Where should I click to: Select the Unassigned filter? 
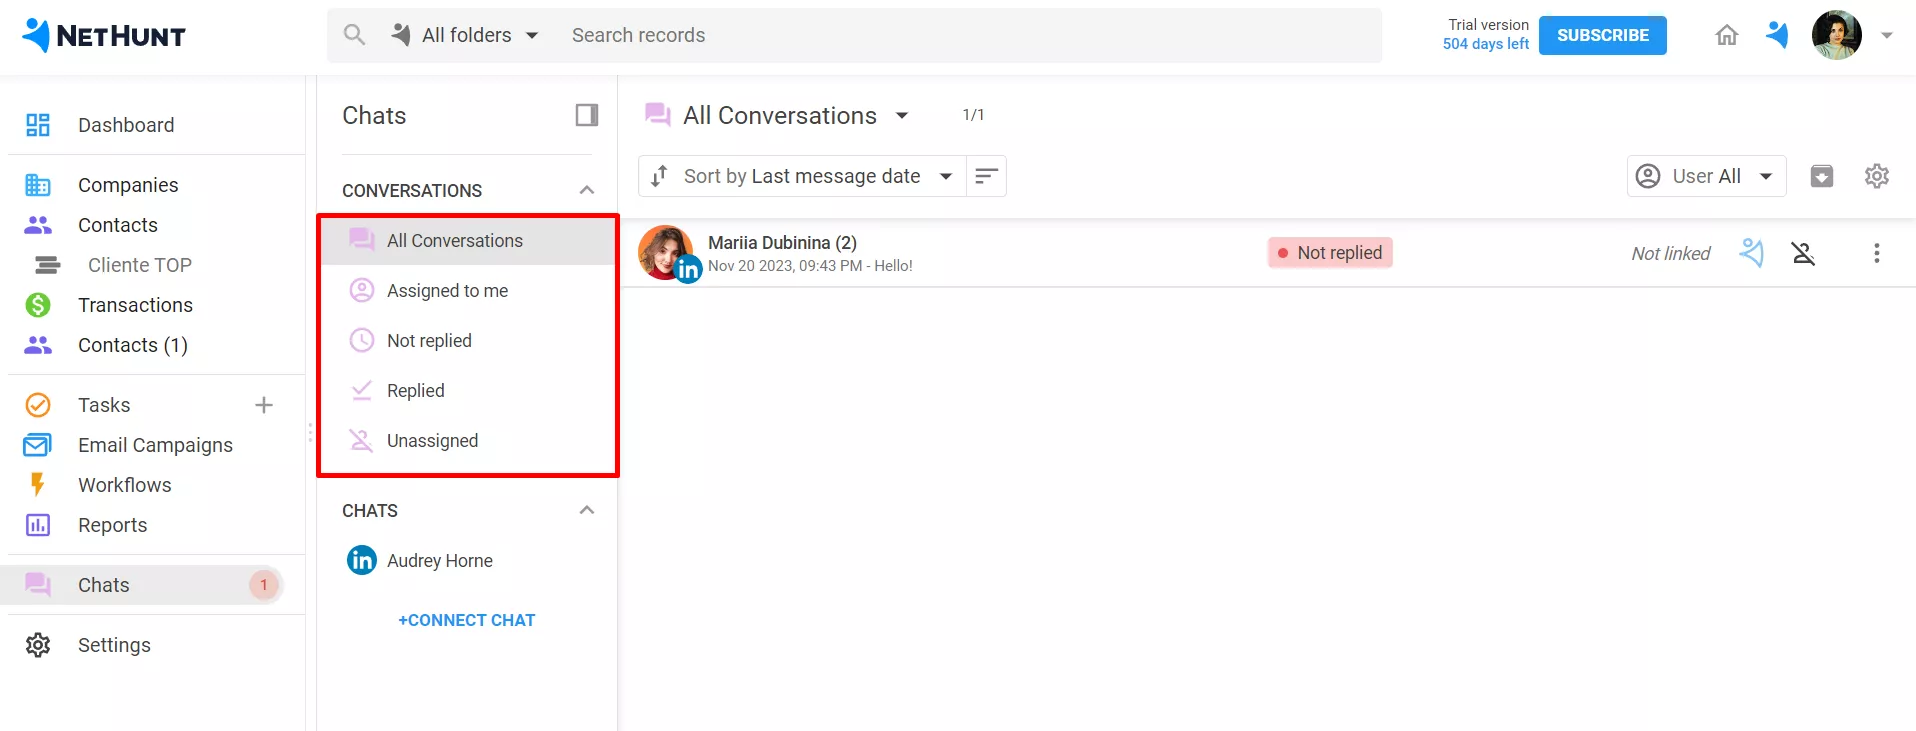[467, 441]
